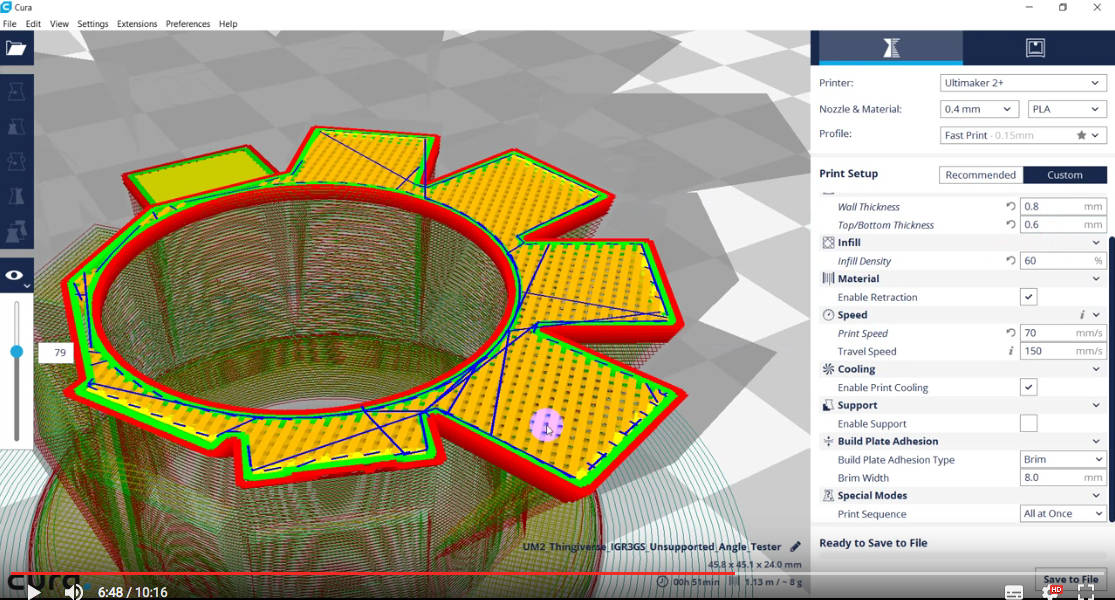Screen dimensions: 1115x600
Task: Open the Printer dropdown (Ultimaker 2+)
Action: tap(1023, 82)
